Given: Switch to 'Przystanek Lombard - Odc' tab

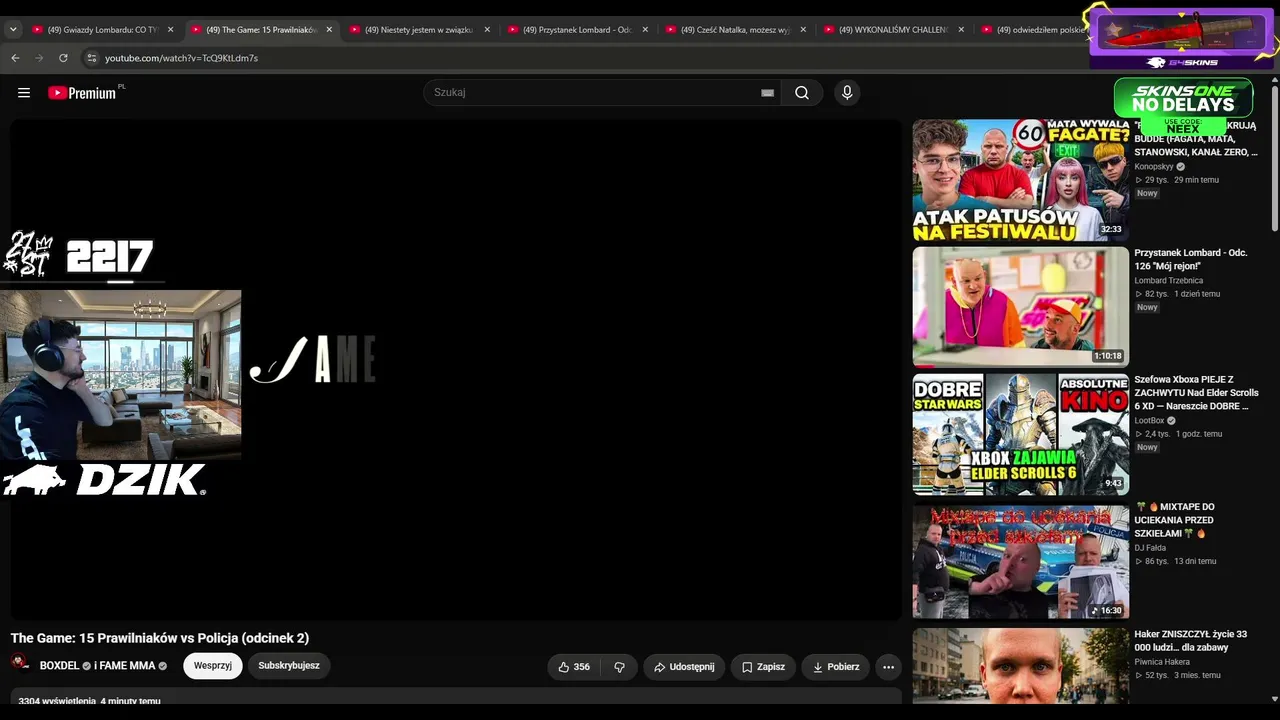Looking at the screenshot, I should click(578, 30).
